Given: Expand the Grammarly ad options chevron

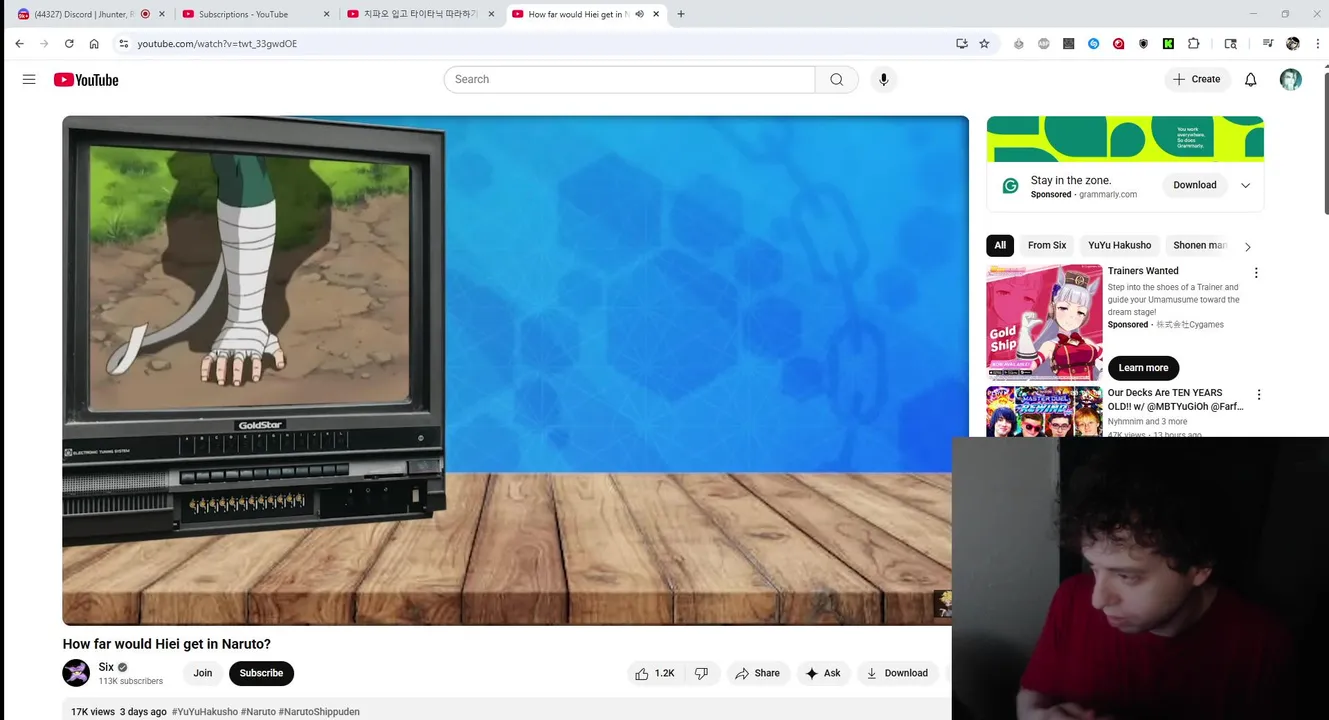Looking at the screenshot, I should 1245,185.
